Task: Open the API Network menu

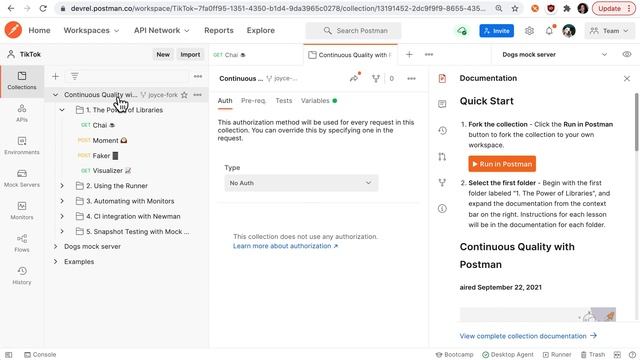Action: (162, 30)
